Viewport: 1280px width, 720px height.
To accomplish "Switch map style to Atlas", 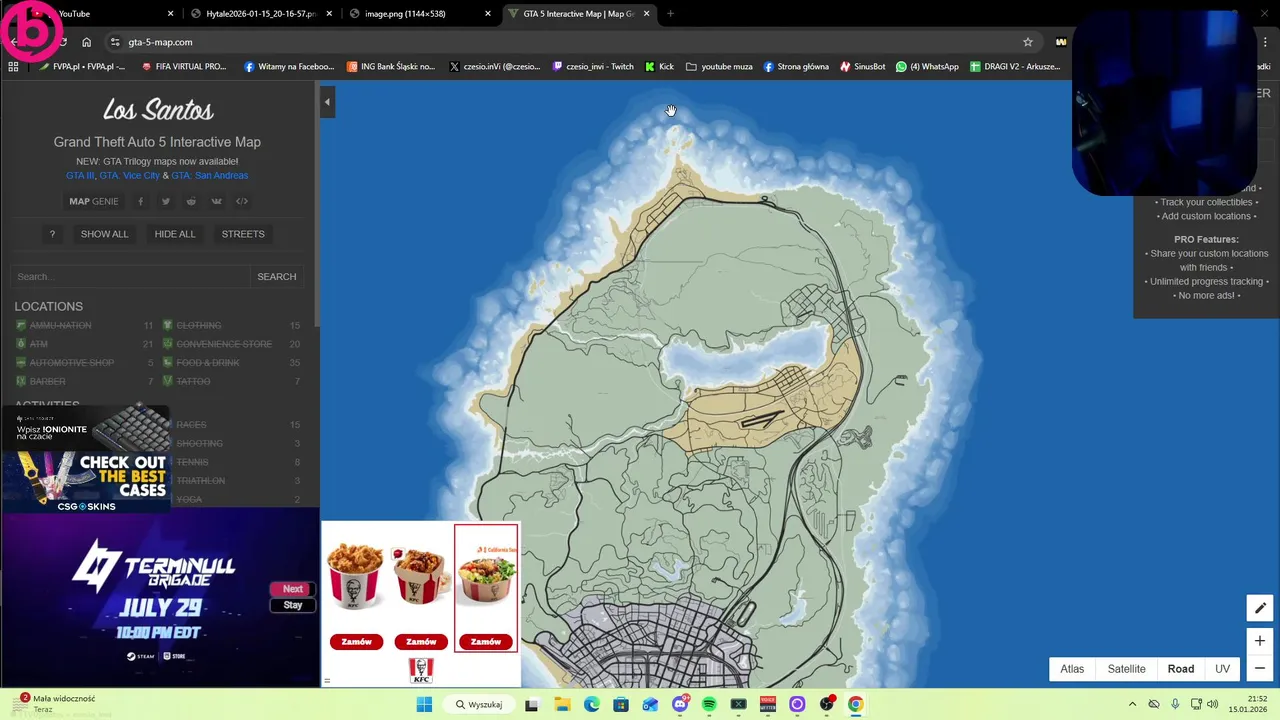I will pos(1072,669).
